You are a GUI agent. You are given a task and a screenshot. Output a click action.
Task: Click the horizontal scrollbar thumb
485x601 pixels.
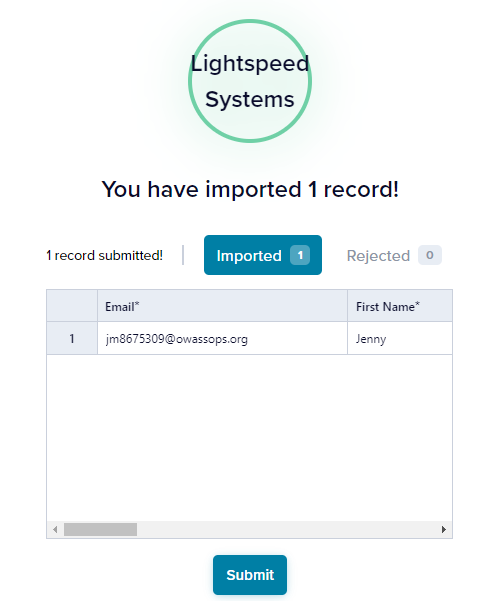point(100,529)
